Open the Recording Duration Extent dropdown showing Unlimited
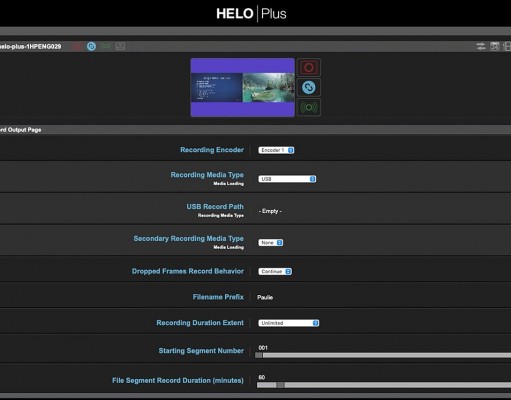Screen dimensions: 511x400 point(289,323)
